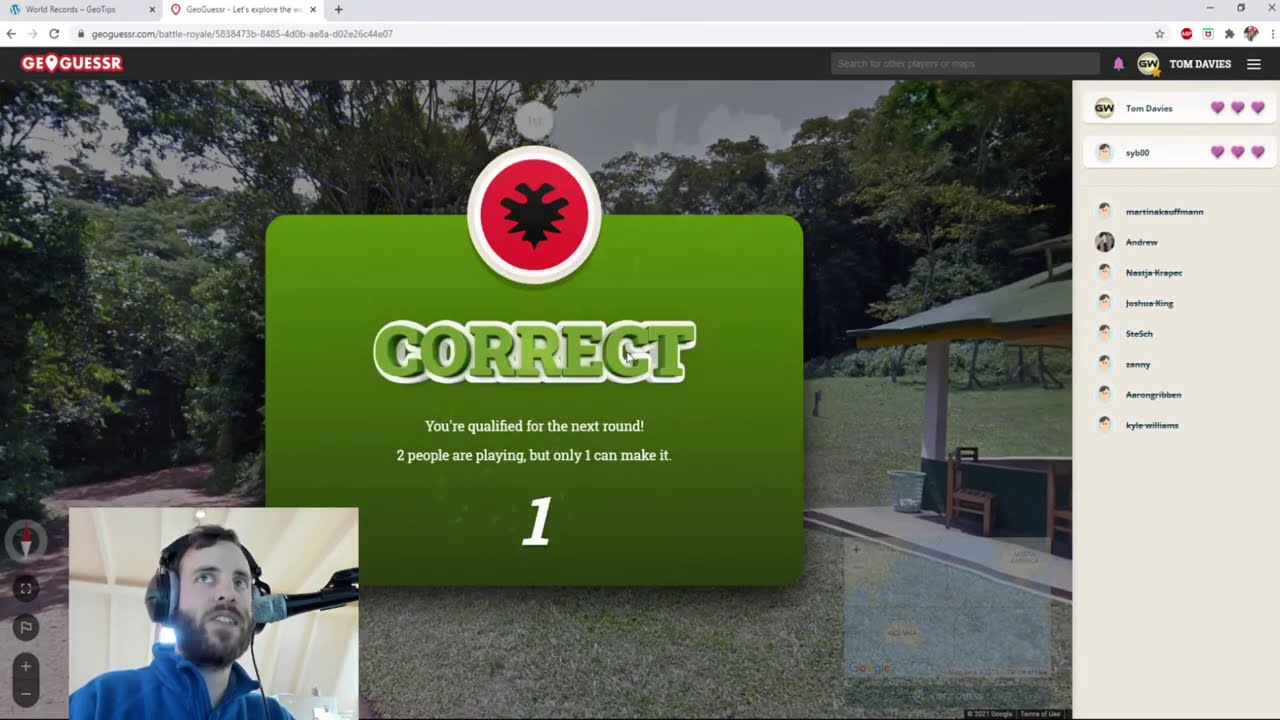Image resolution: width=1280 pixels, height=720 pixels.
Task: Open the Chrome profile avatar
Action: point(1250,34)
